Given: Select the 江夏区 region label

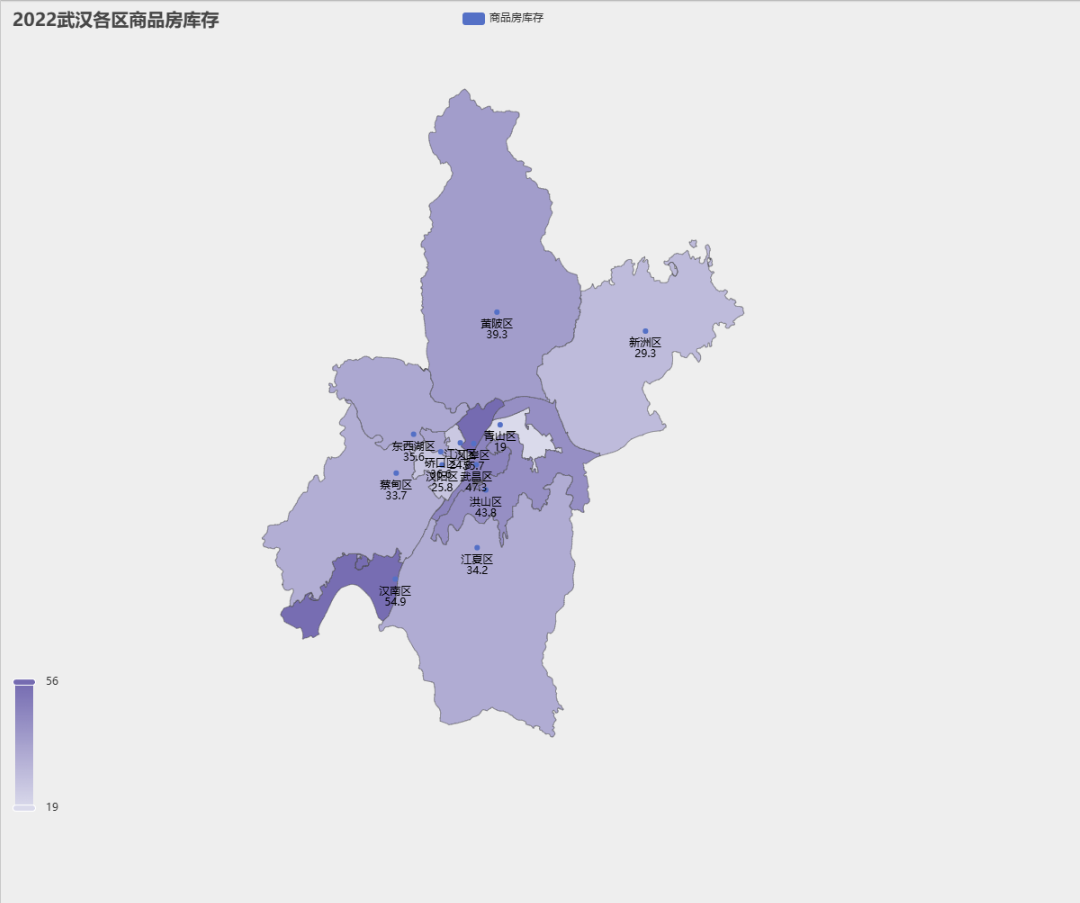Looking at the screenshot, I should [477, 559].
